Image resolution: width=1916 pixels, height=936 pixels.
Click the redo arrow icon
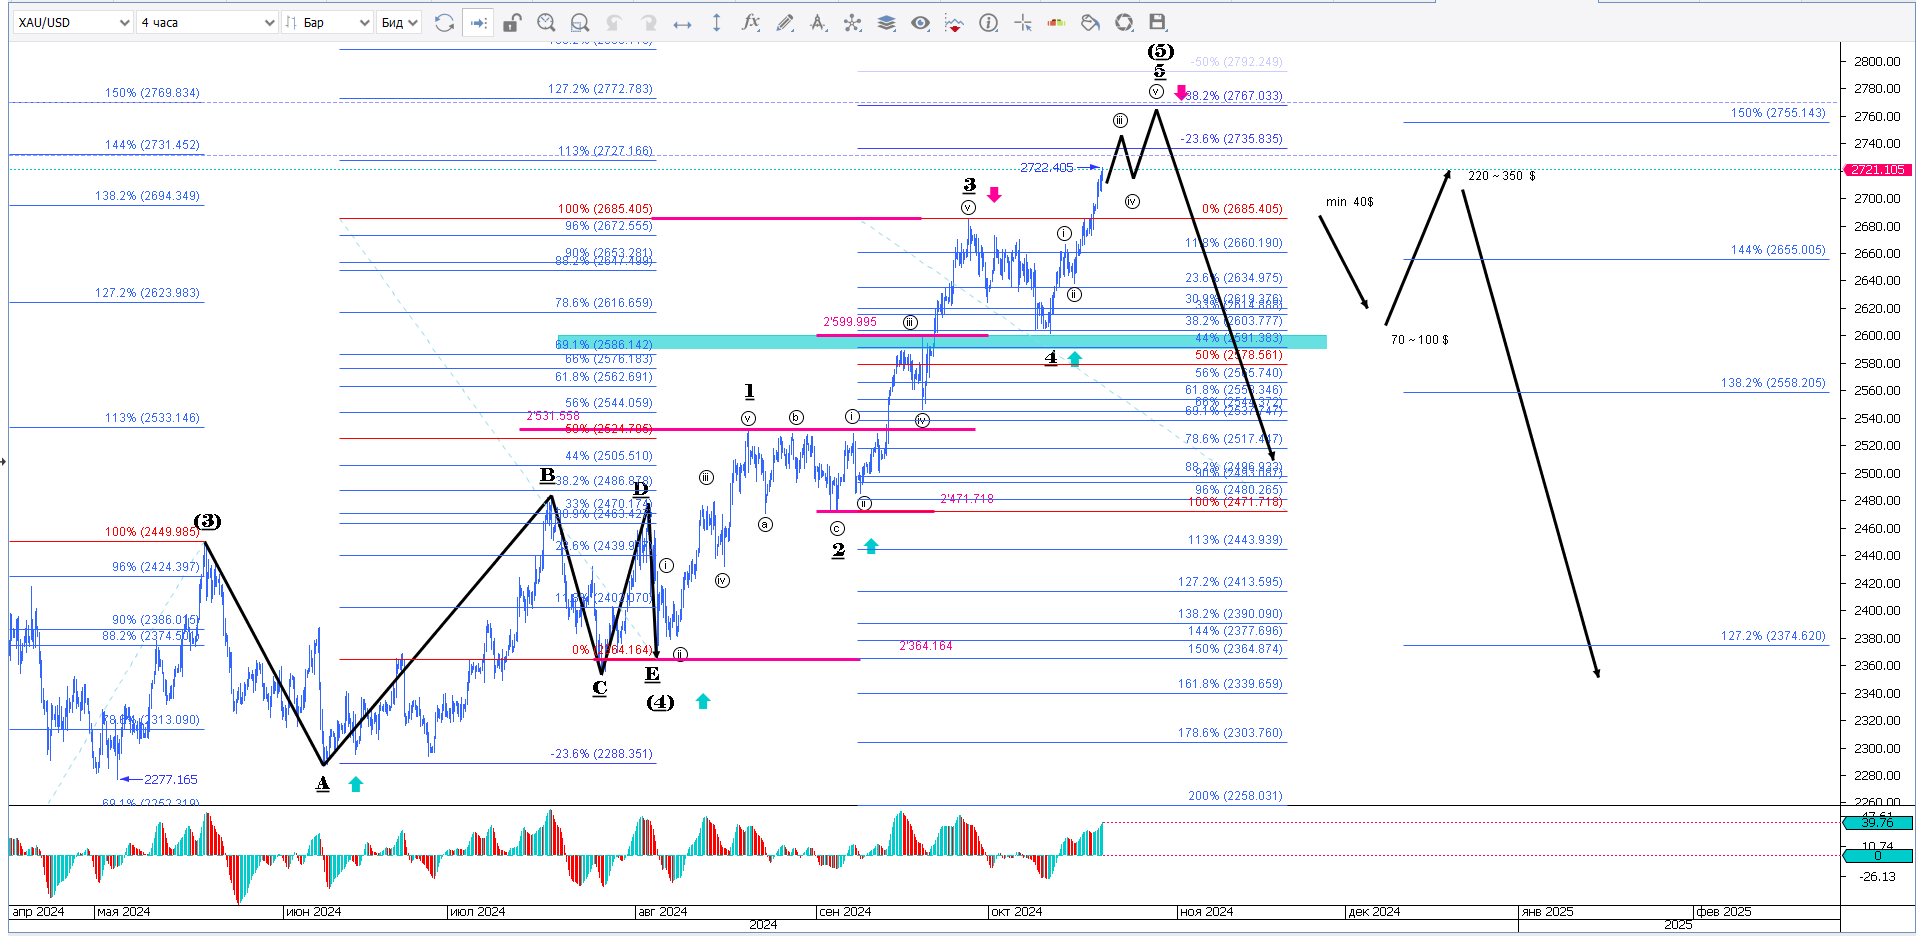click(x=648, y=22)
